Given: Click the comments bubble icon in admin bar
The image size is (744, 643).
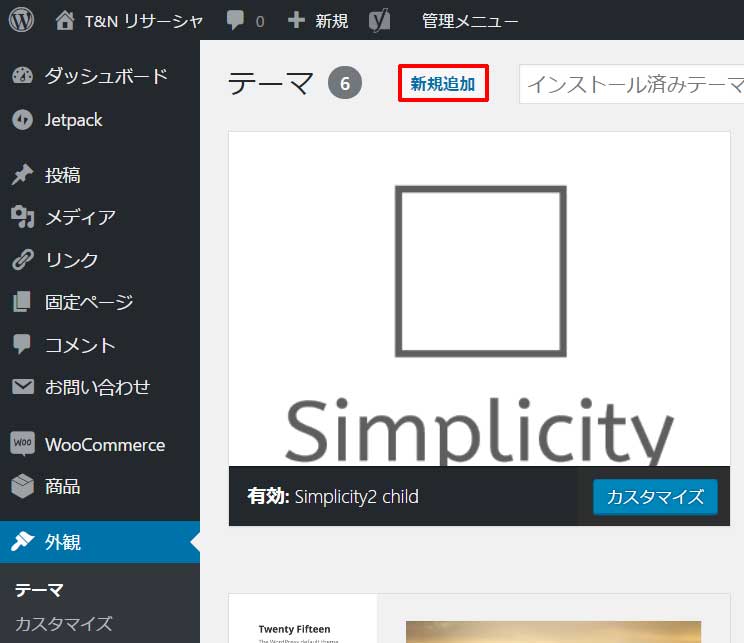Looking at the screenshot, I should [235, 20].
